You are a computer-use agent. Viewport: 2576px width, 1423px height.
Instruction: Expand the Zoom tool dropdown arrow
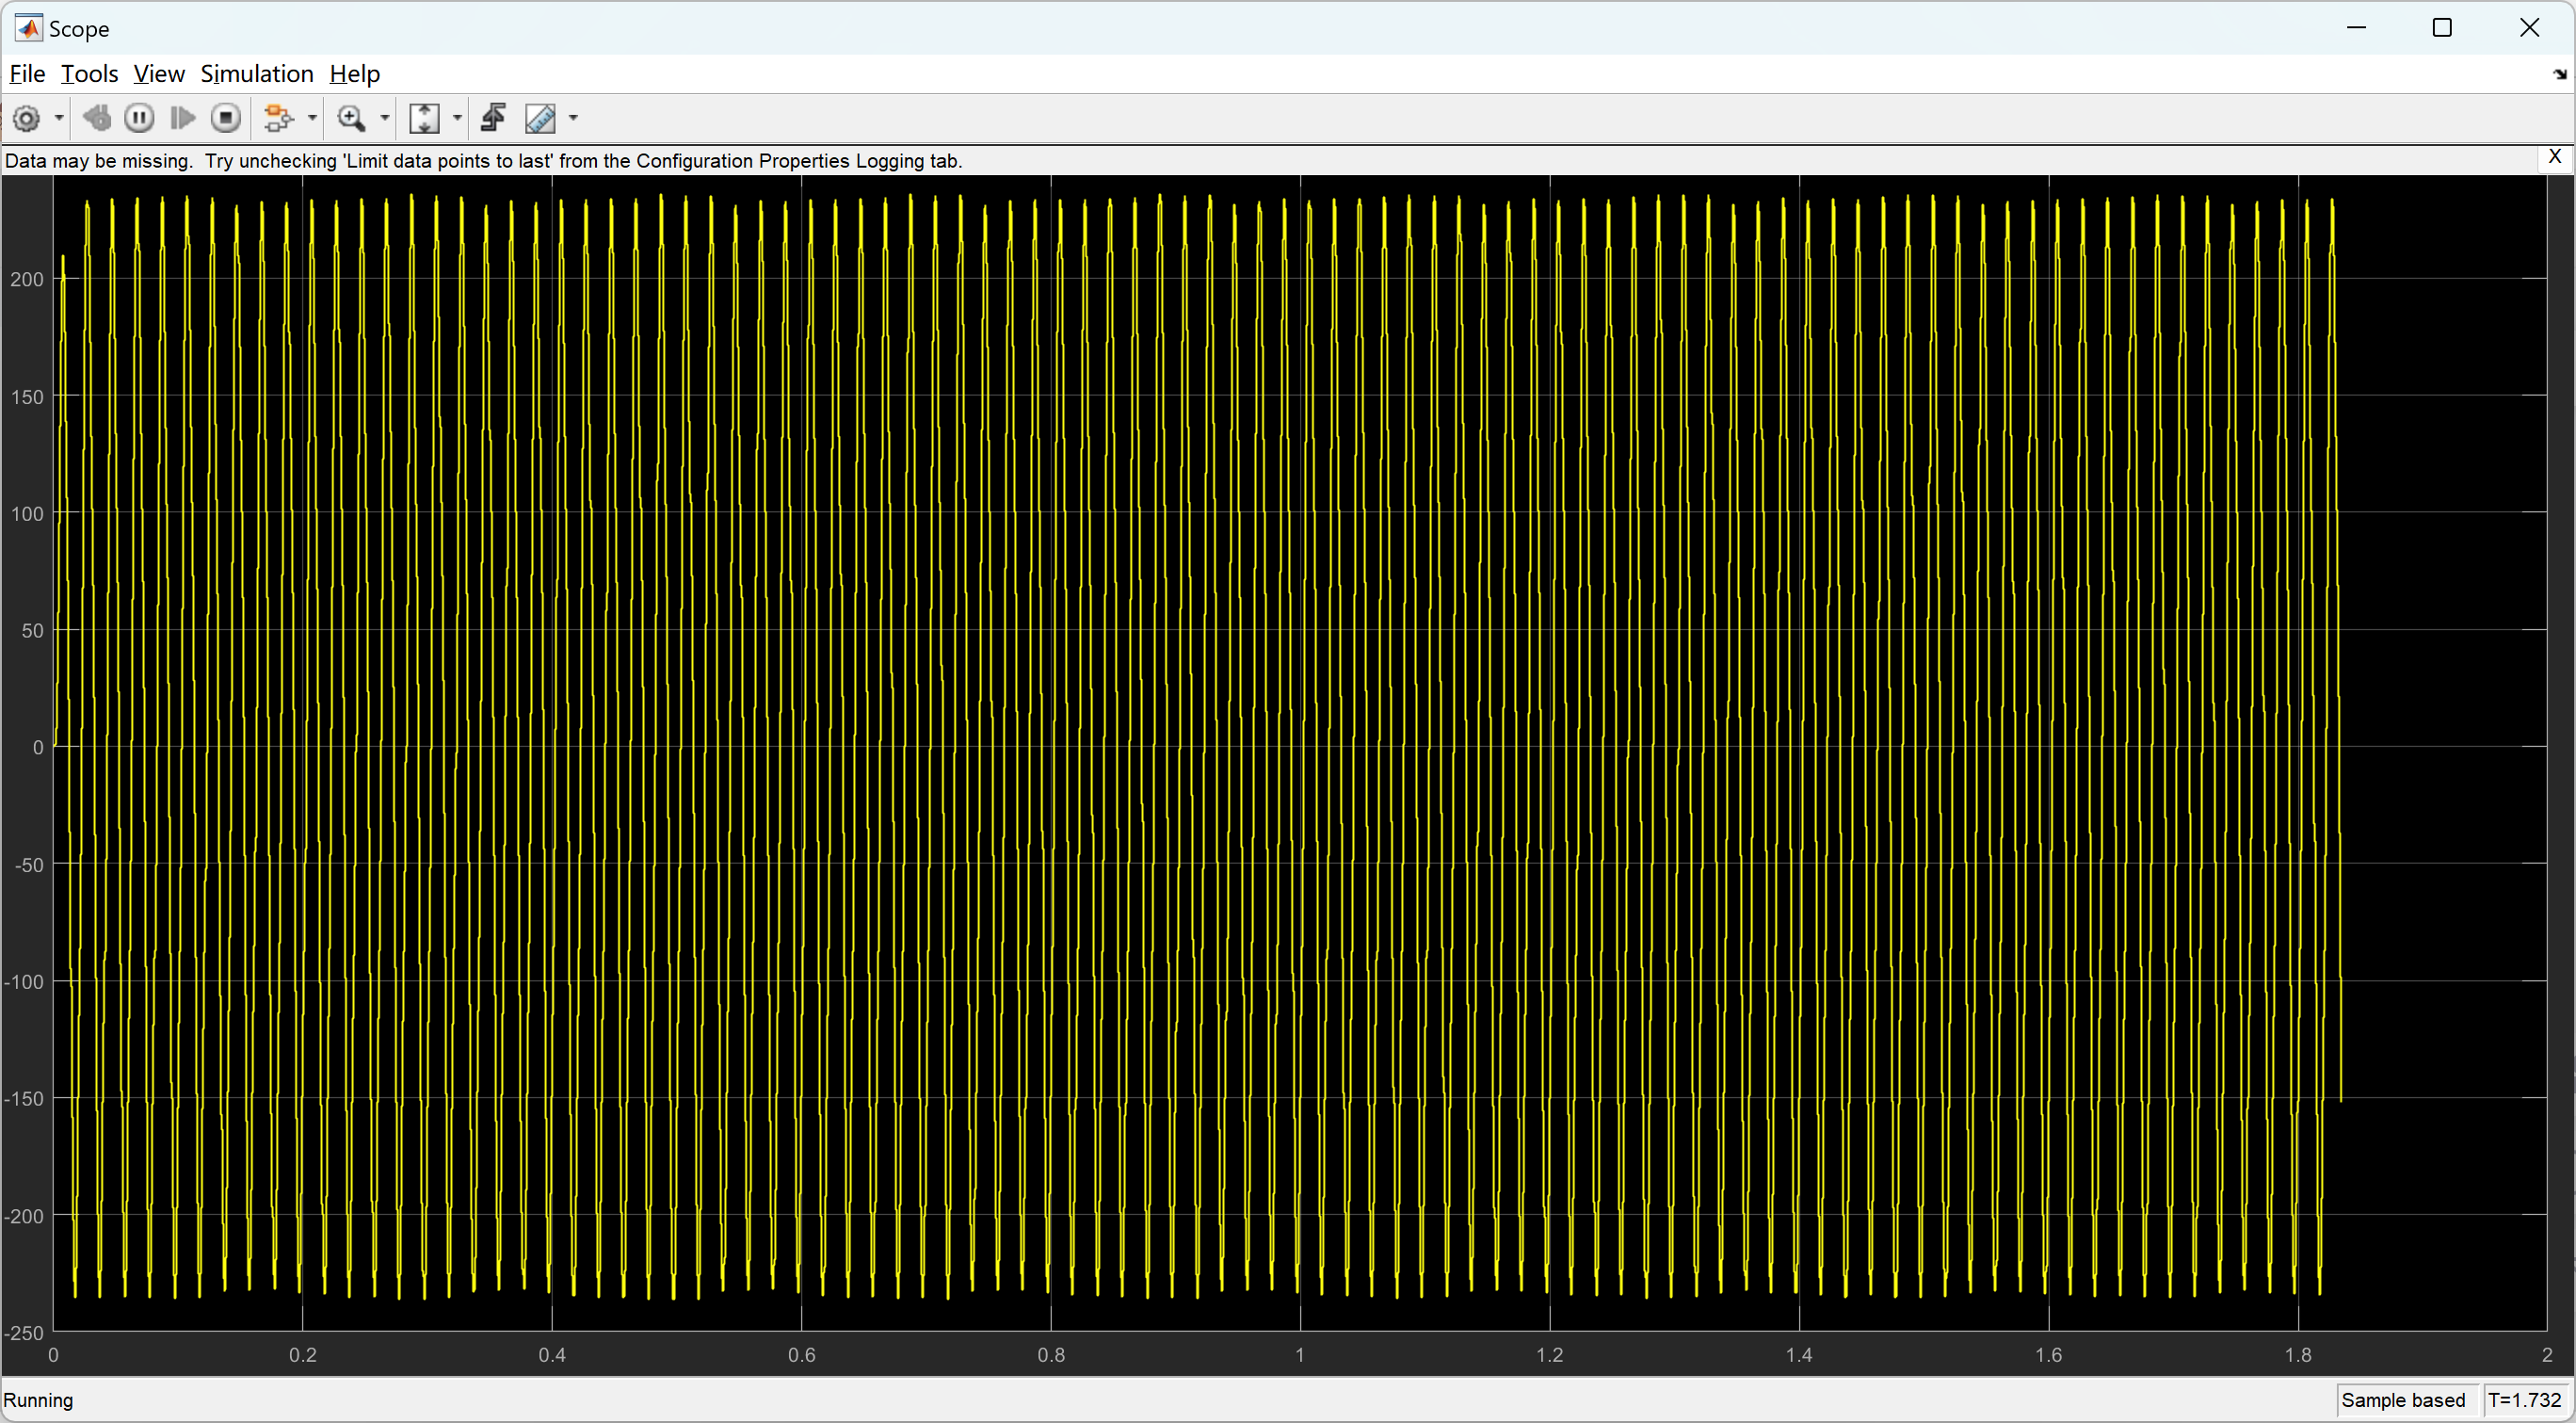(385, 119)
